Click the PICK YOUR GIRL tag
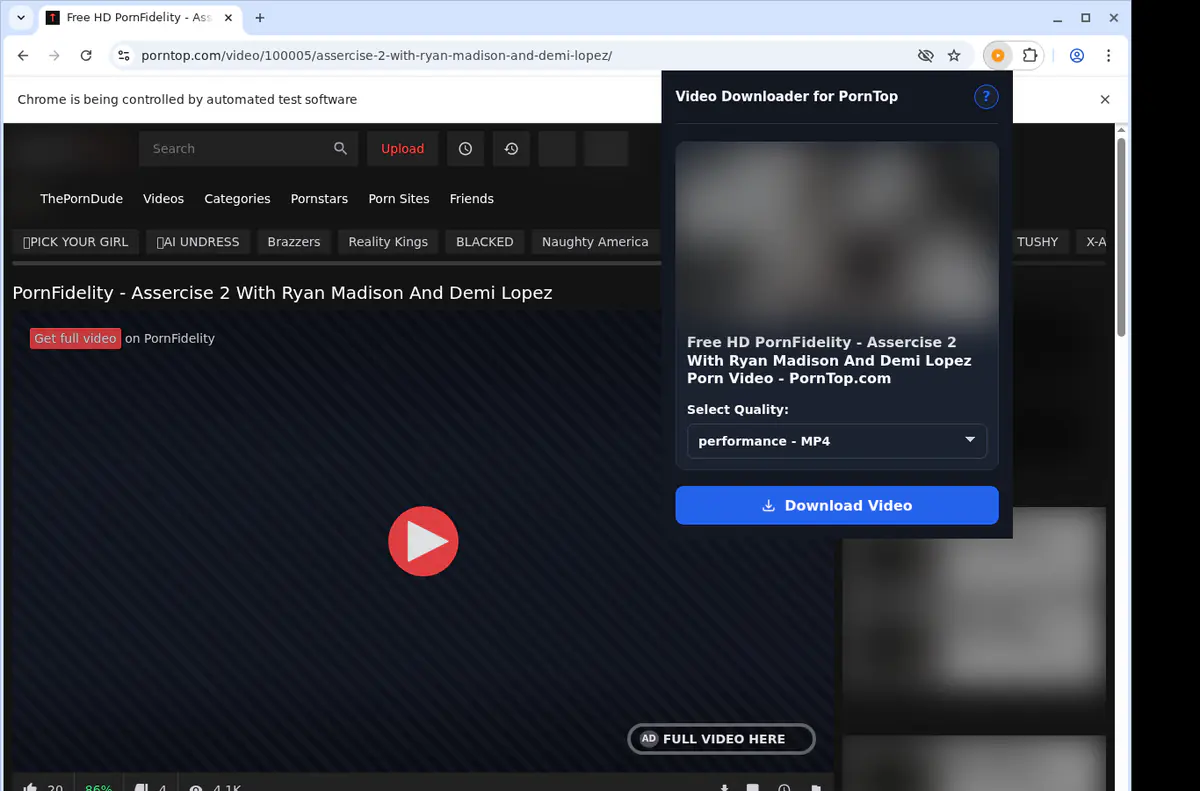Image resolution: width=1200 pixels, height=791 pixels. pyautogui.click(x=76, y=242)
